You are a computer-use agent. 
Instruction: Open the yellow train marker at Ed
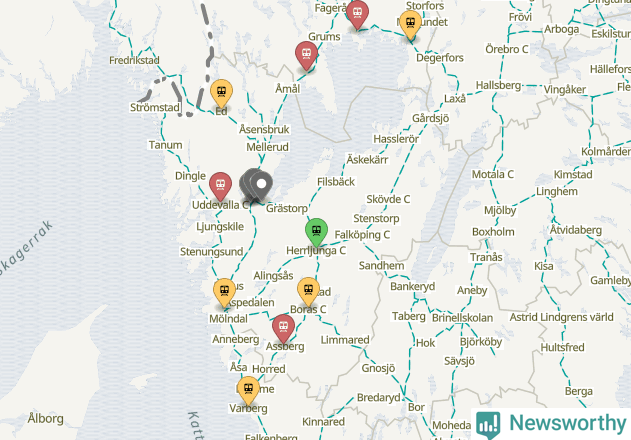click(221, 93)
